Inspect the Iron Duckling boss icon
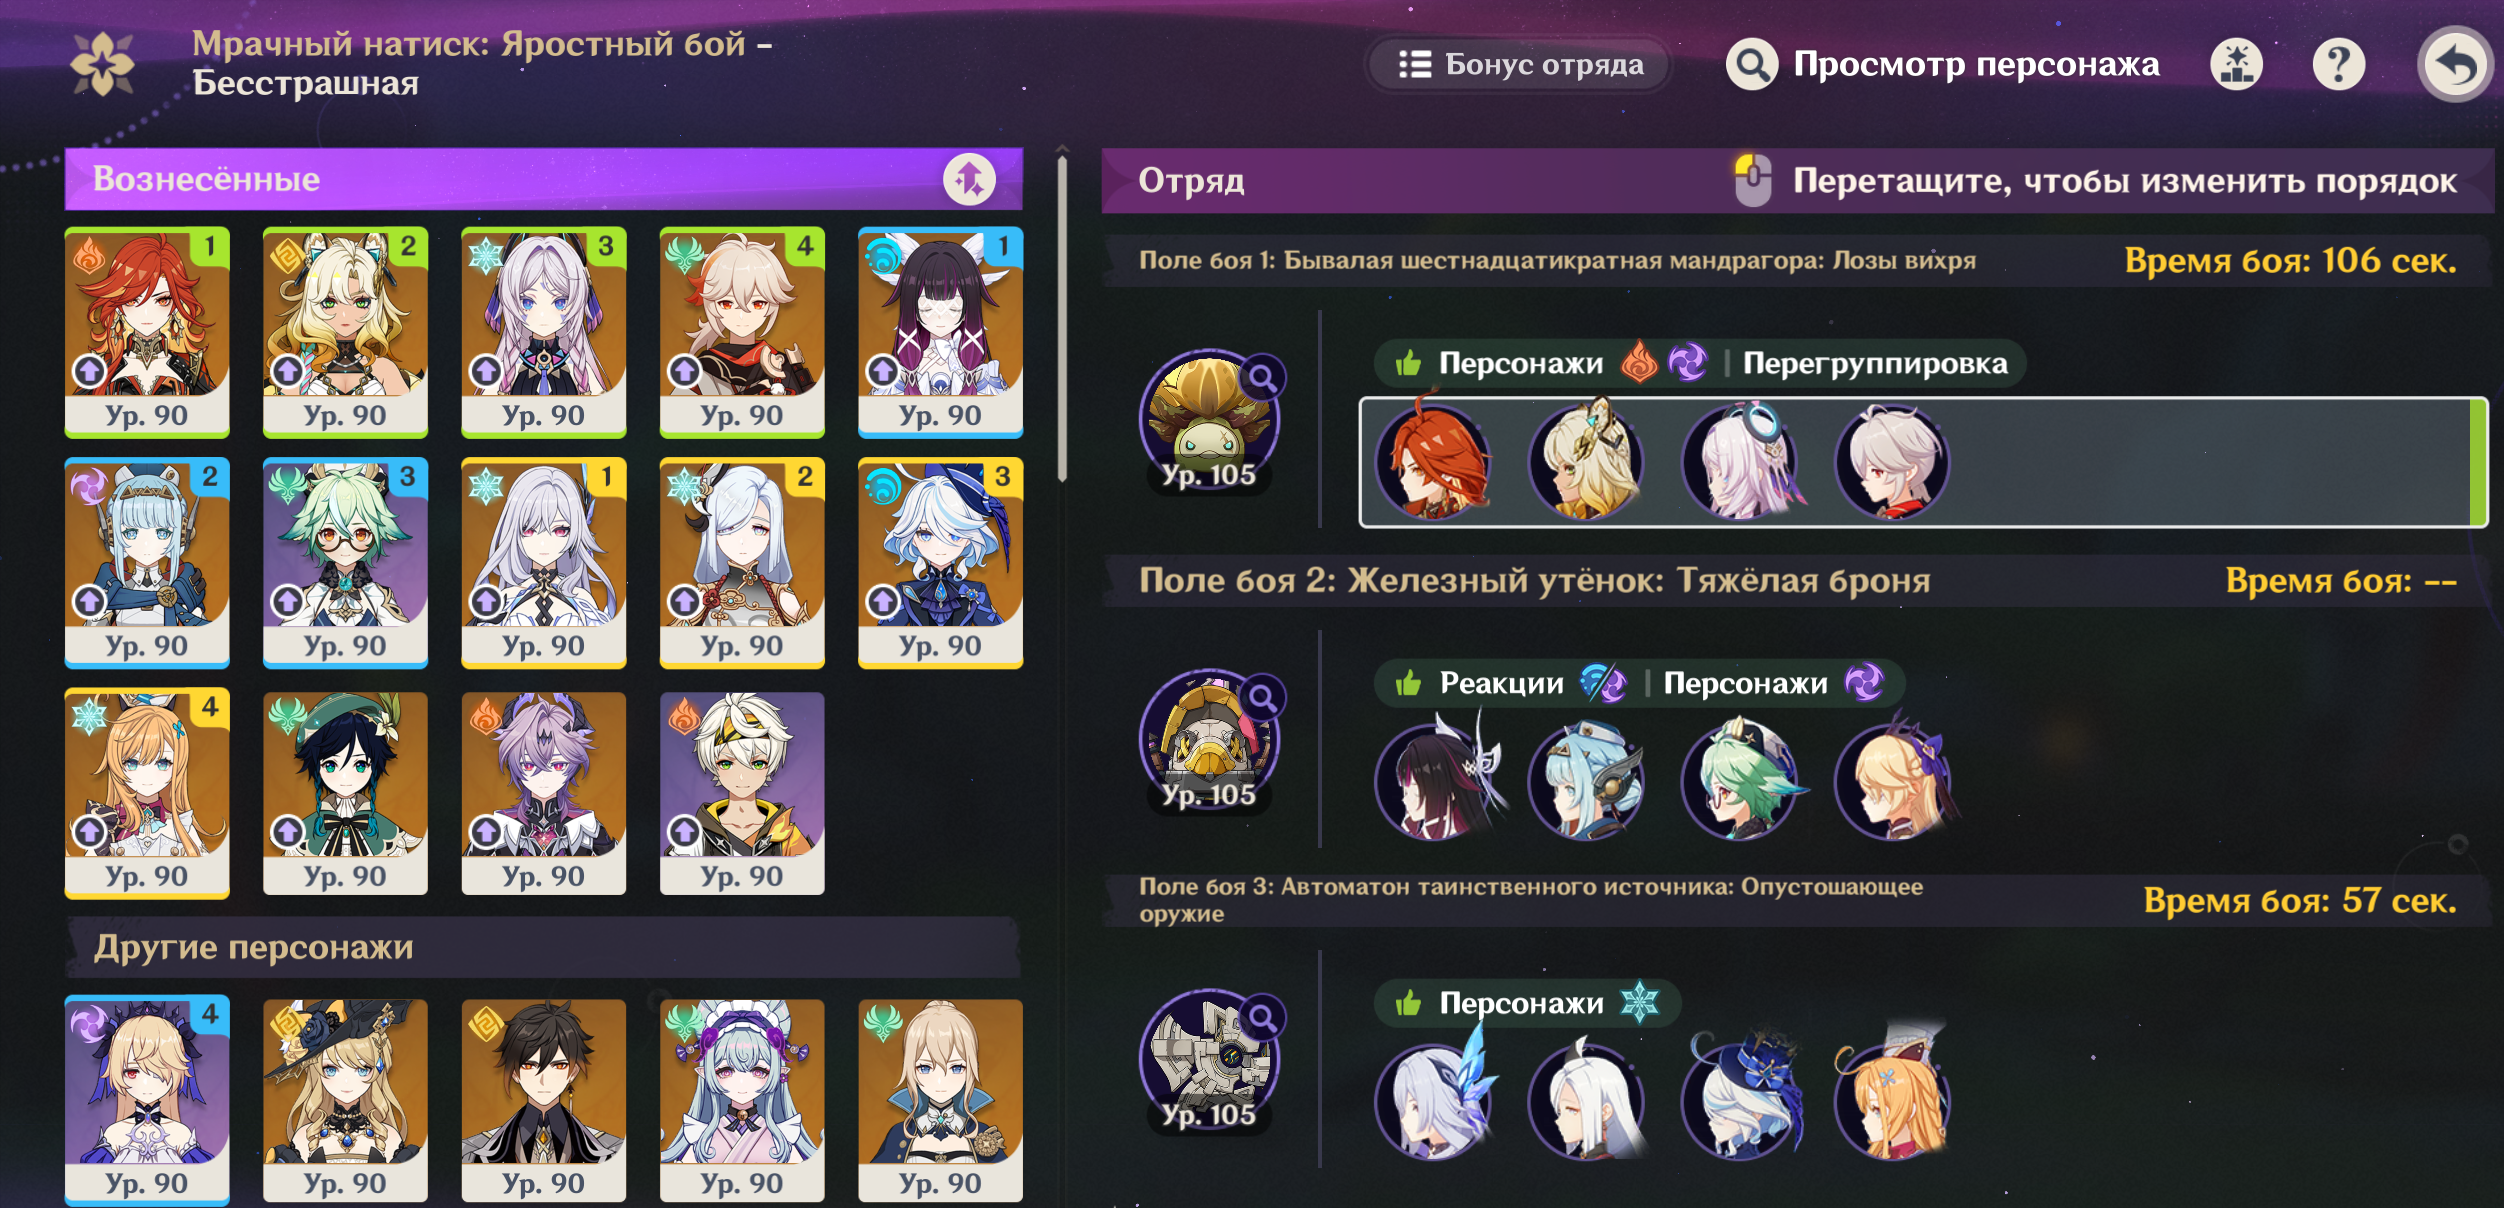Image resolution: width=2504 pixels, height=1208 pixels. tap(1209, 740)
